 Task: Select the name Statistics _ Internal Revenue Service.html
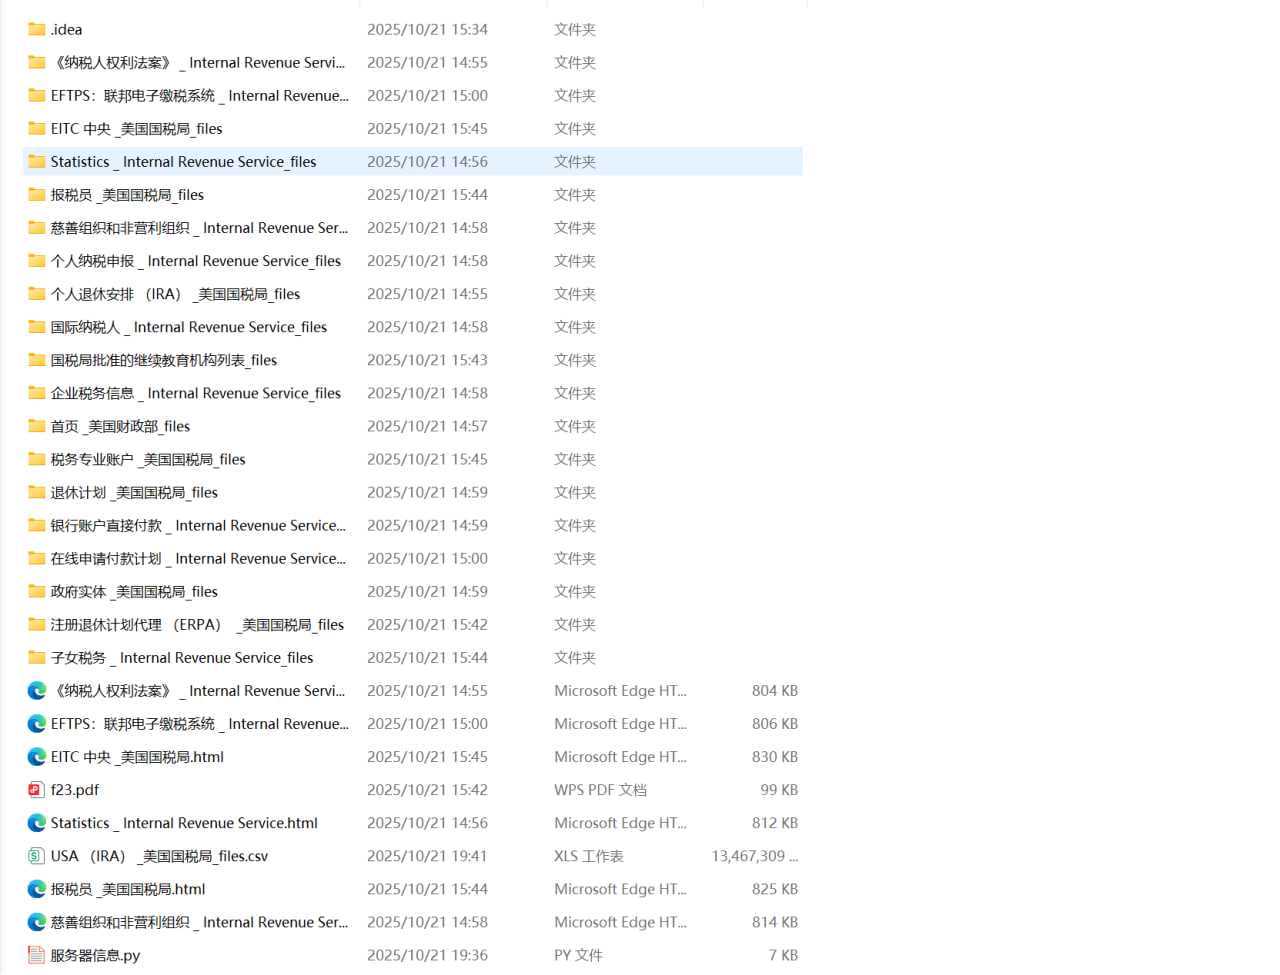(184, 822)
